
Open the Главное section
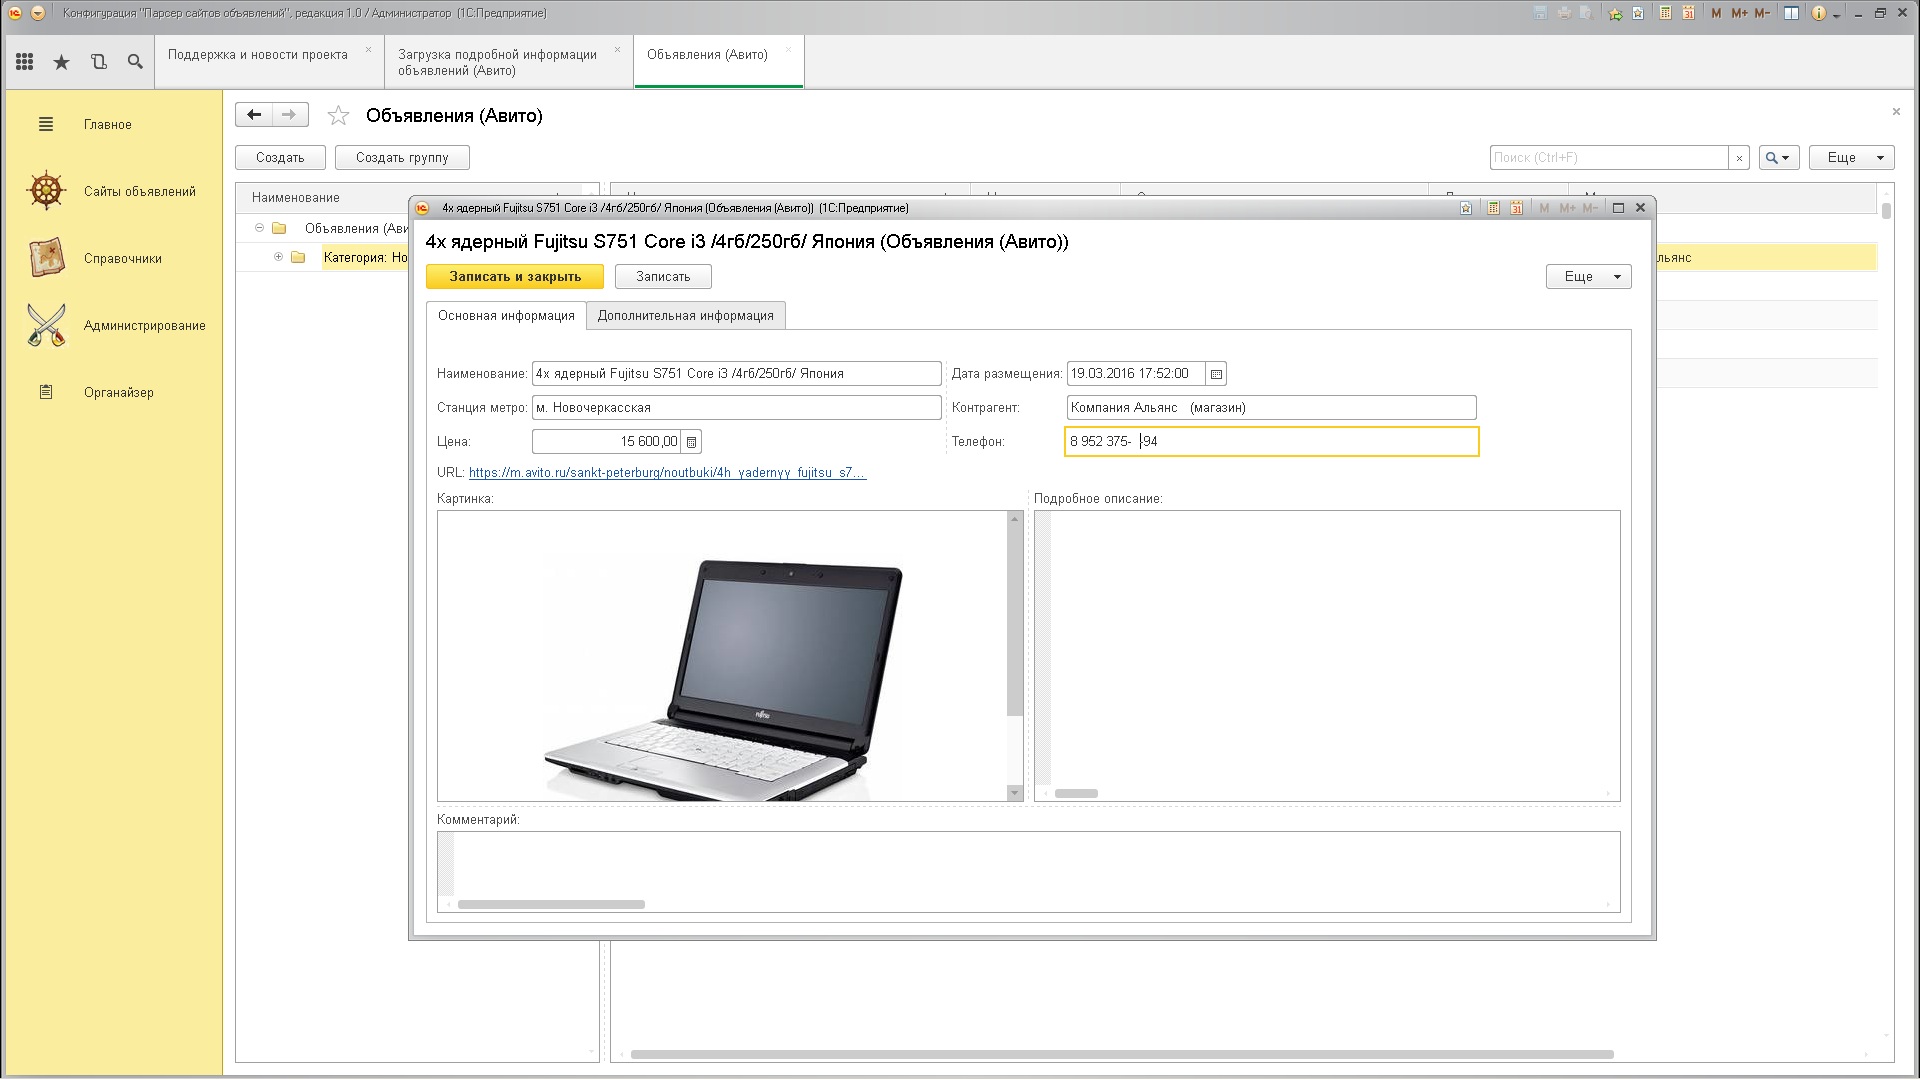click(108, 125)
